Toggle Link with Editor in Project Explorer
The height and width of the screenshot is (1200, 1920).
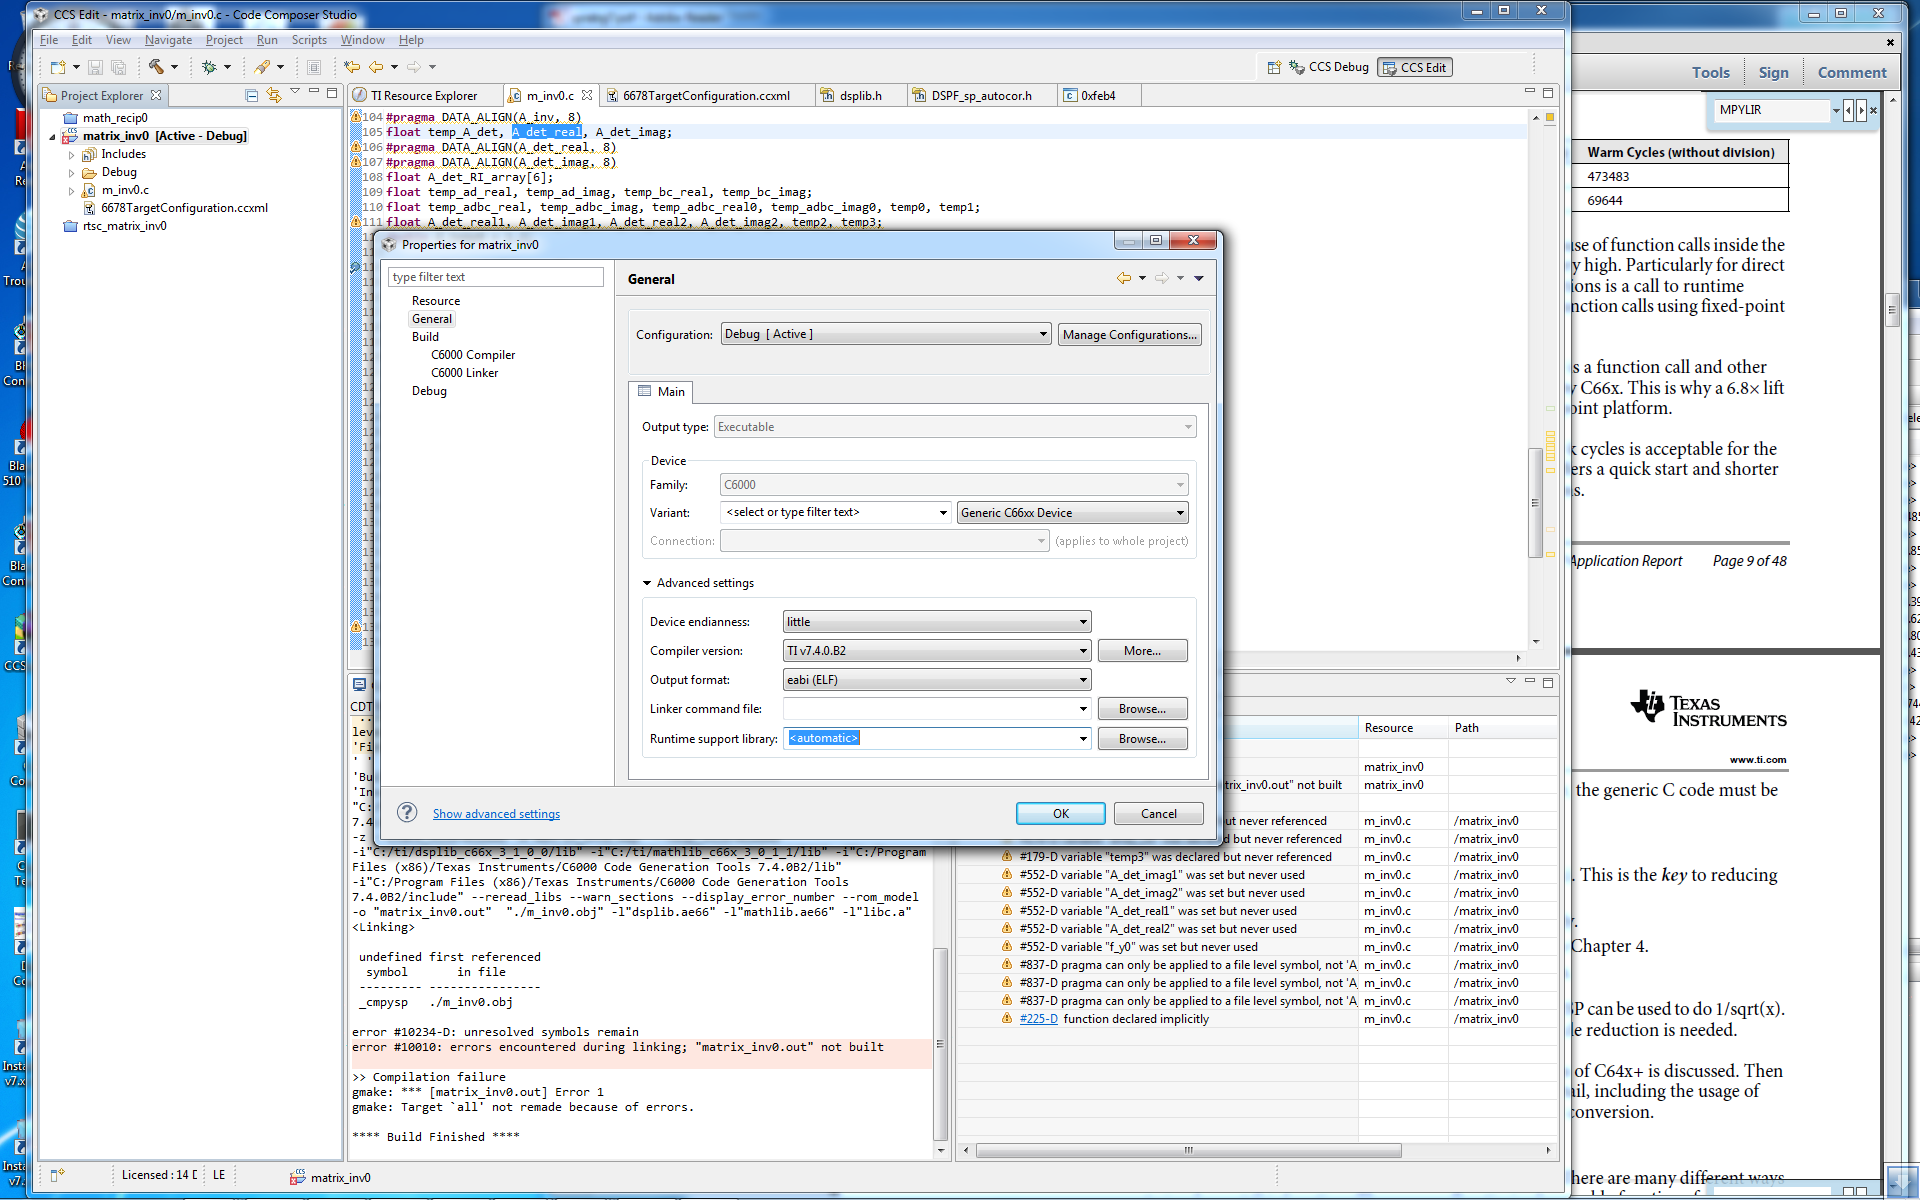click(274, 96)
